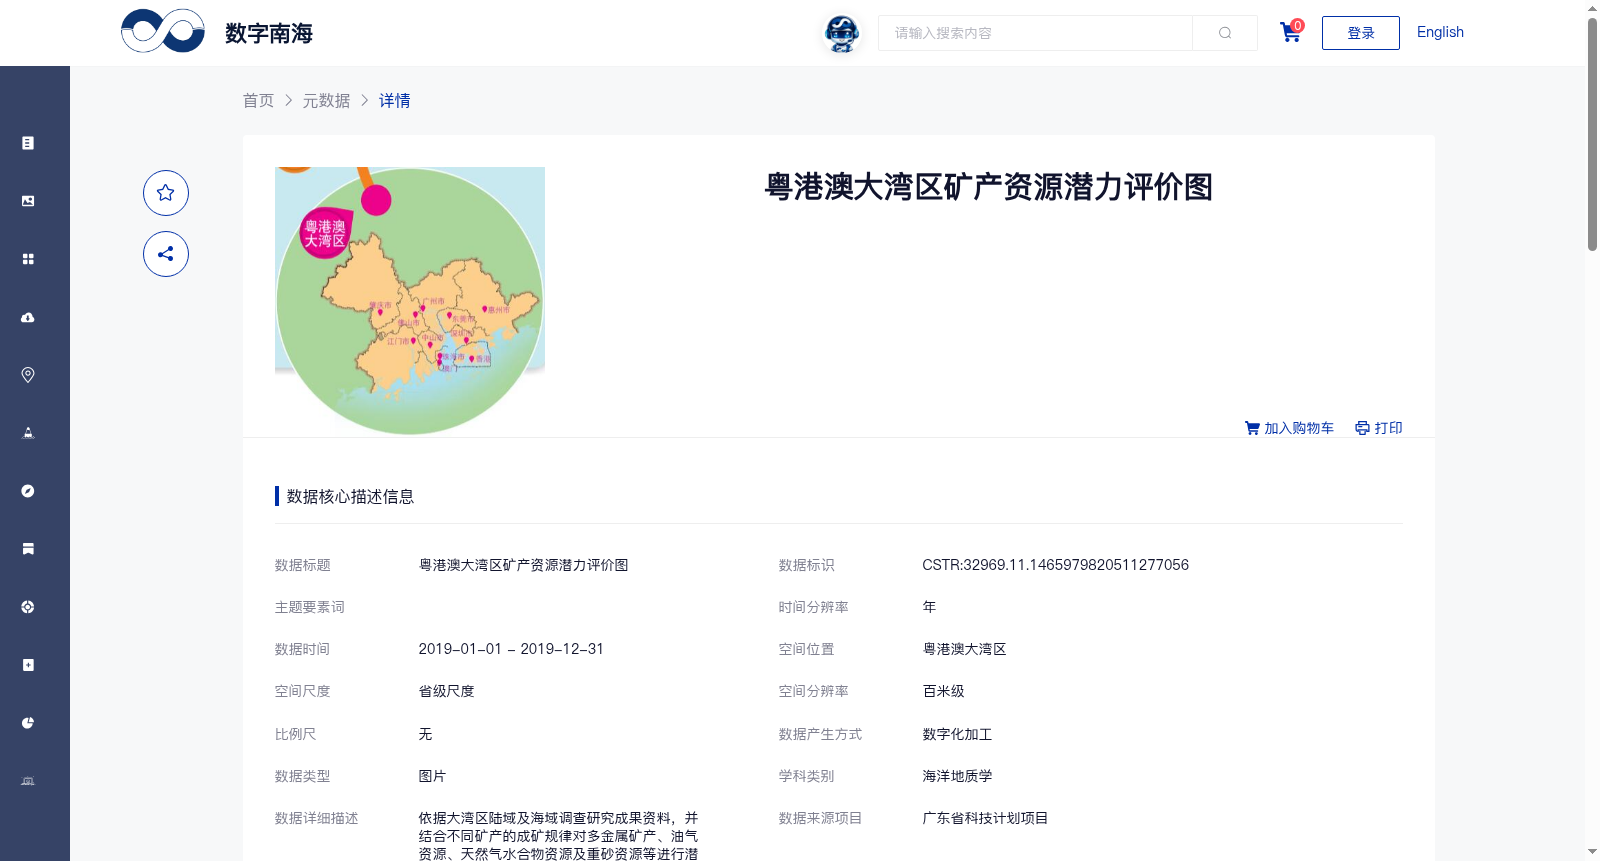Switch language to English
1600x861 pixels.
pyautogui.click(x=1440, y=32)
